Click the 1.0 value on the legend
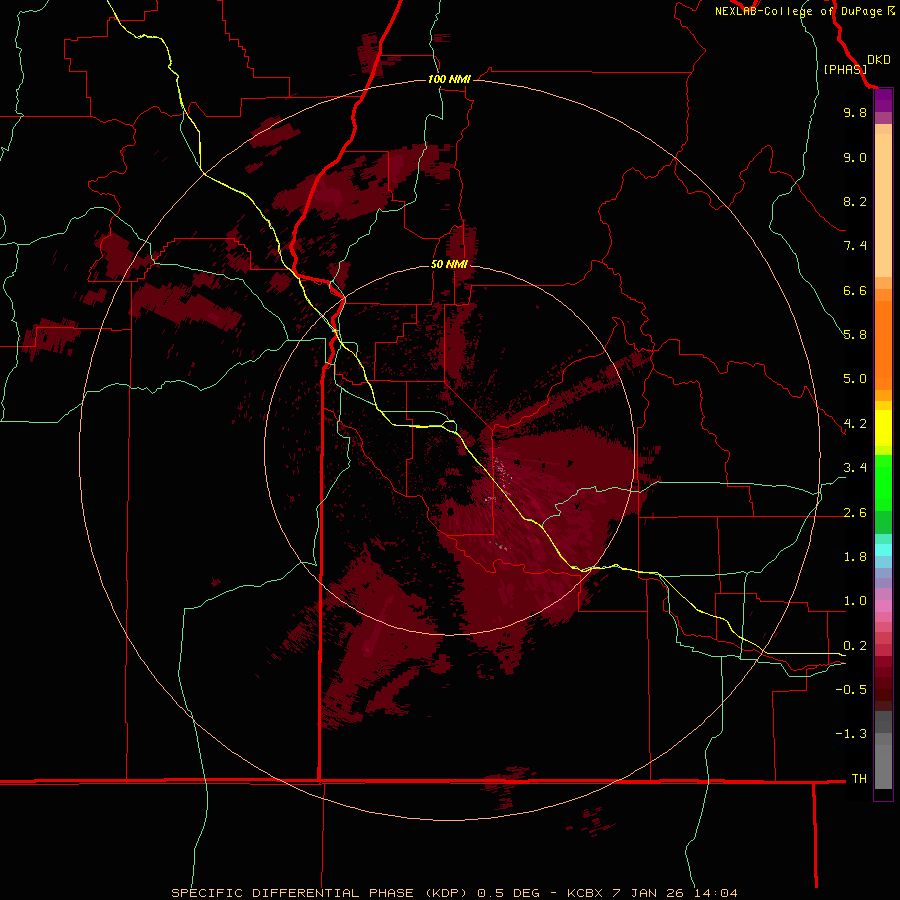This screenshot has height=900, width=900. coord(855,601)
